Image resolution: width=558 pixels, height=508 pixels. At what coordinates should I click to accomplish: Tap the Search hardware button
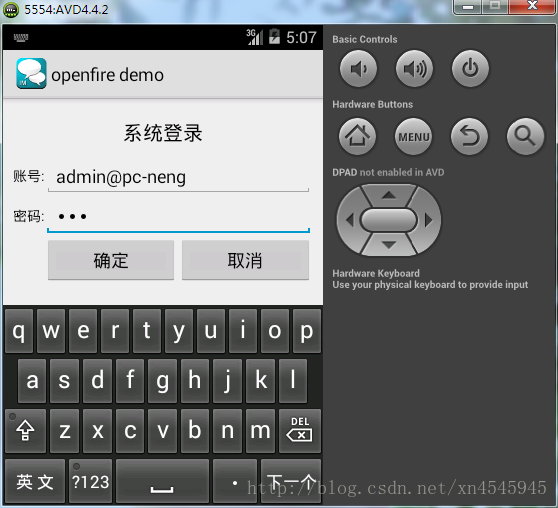point(525,136)
